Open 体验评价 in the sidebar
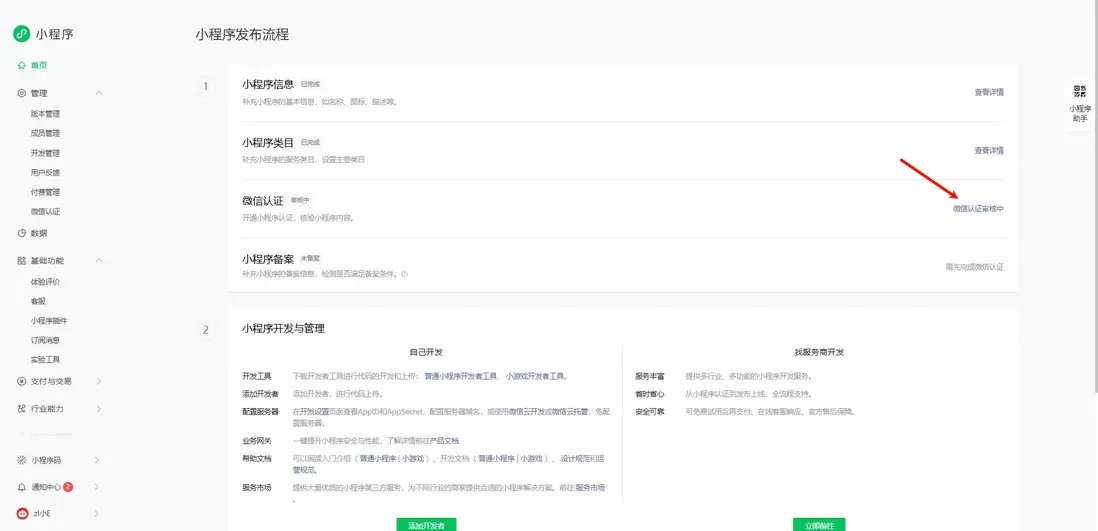 pyautogui.click(x=46, y=282)
